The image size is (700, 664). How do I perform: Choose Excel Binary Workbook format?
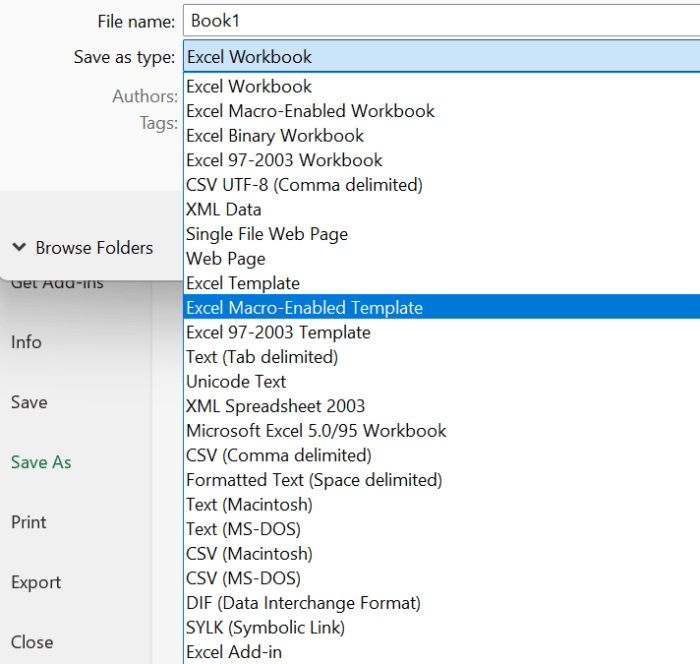pos(275,136)
